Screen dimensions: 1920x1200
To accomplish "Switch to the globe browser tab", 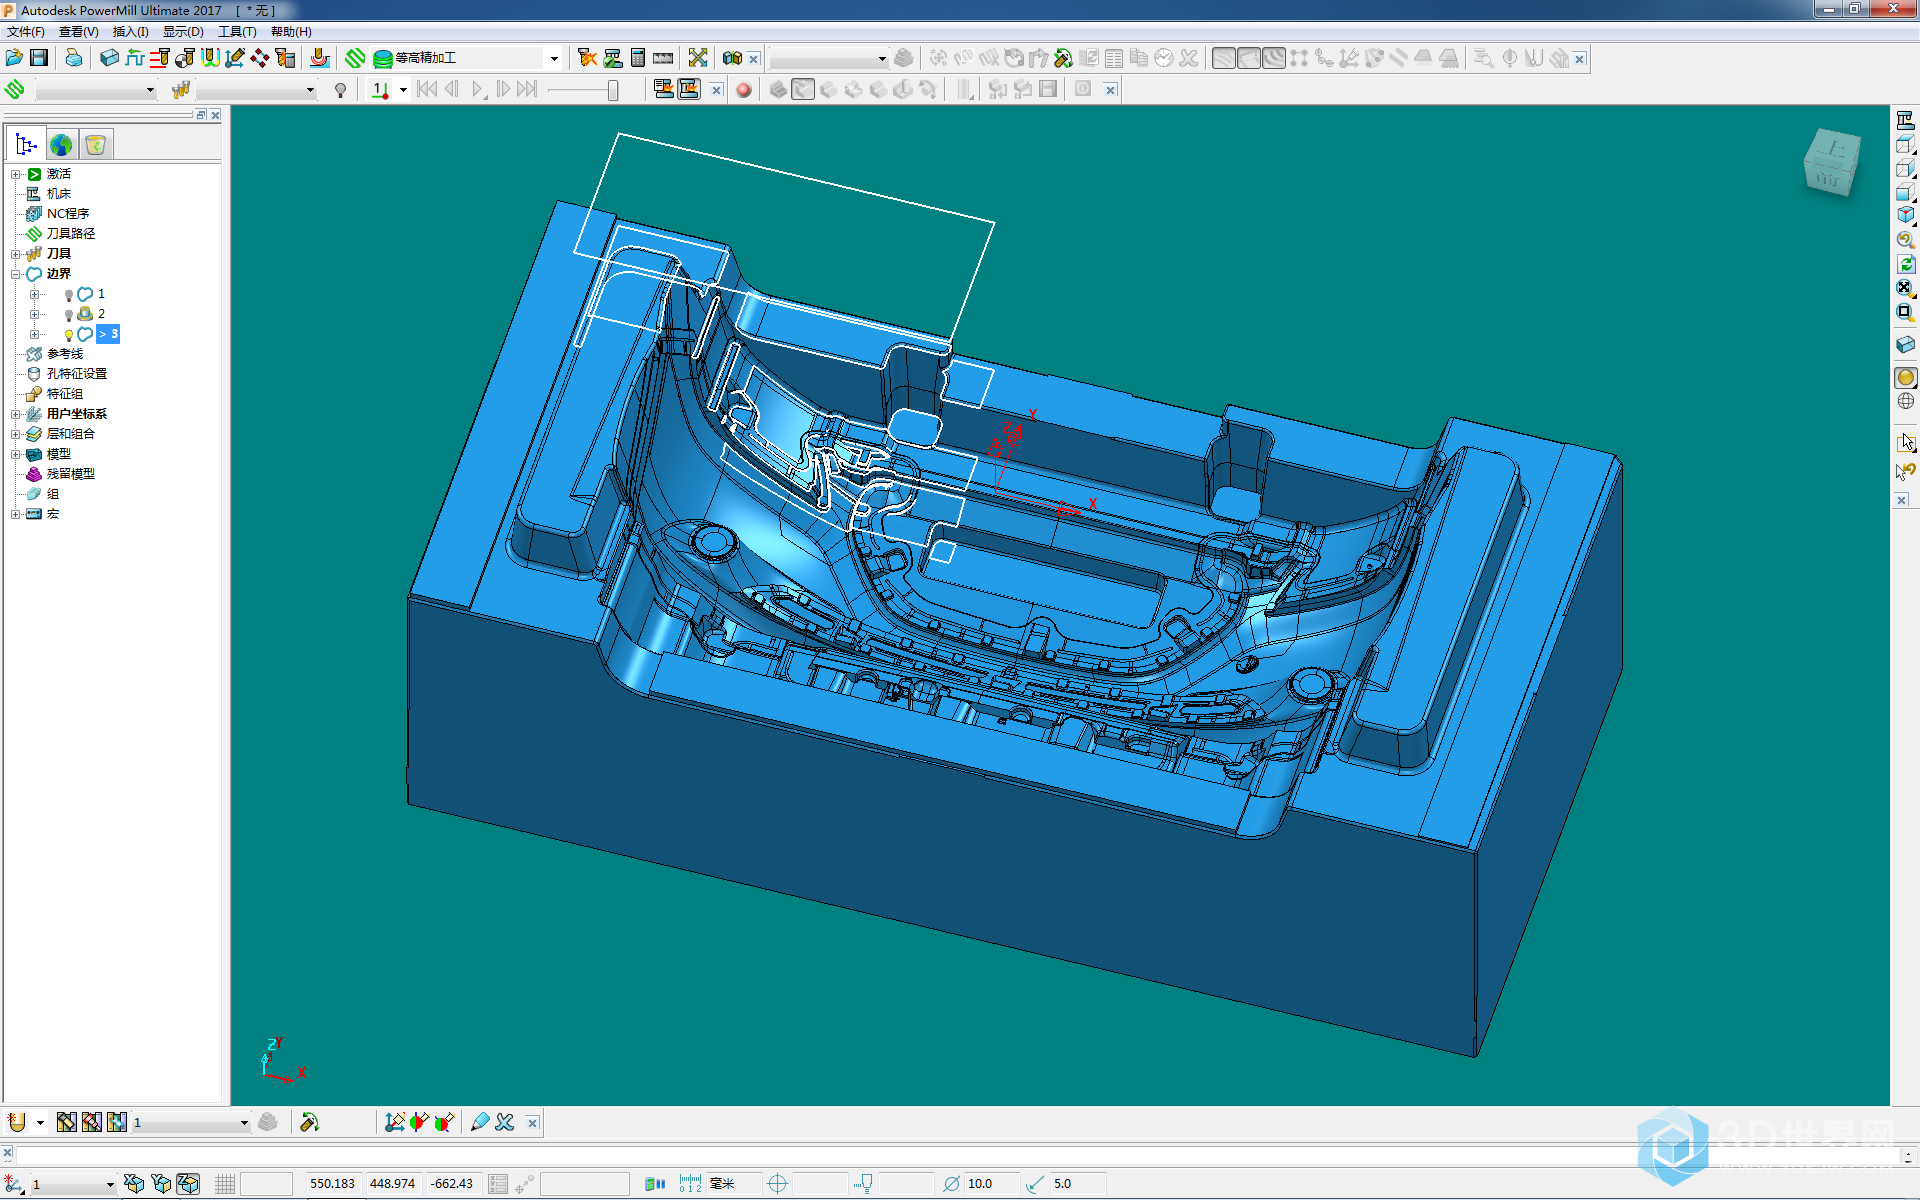I will pos(61,145).
